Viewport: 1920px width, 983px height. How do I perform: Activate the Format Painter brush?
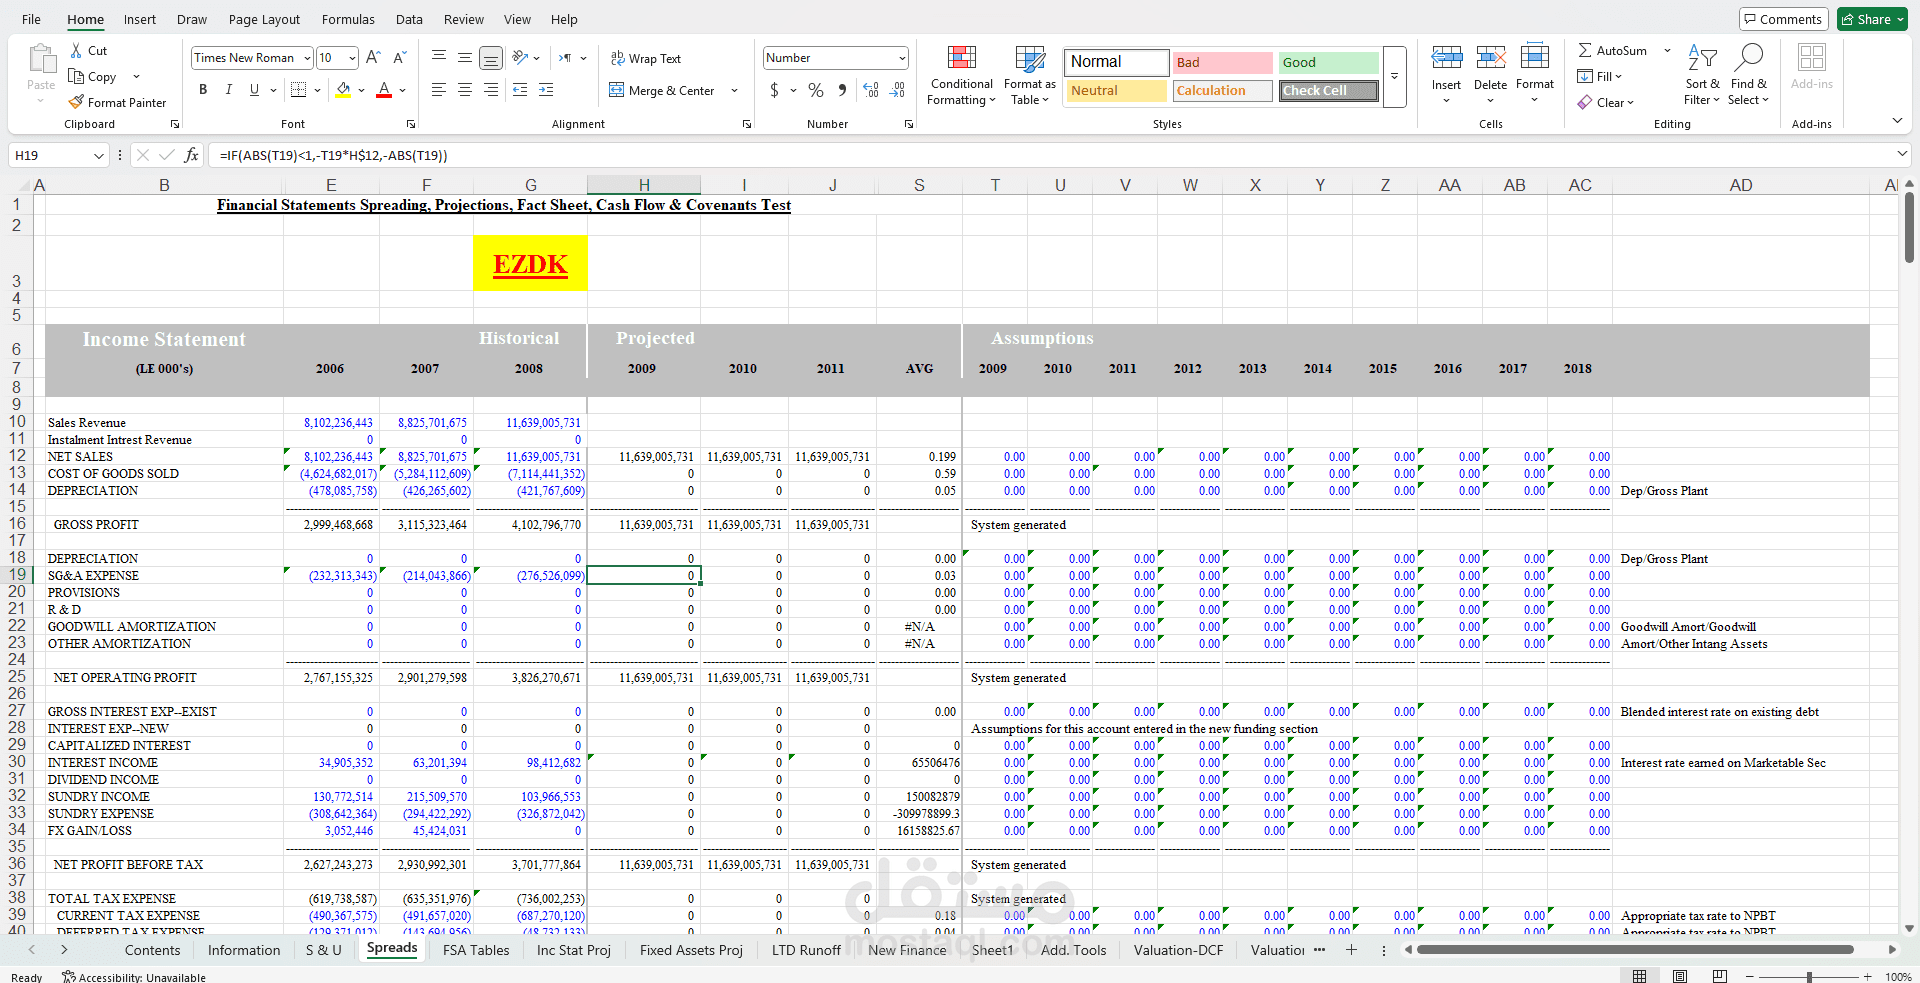(x=76, y=102)
